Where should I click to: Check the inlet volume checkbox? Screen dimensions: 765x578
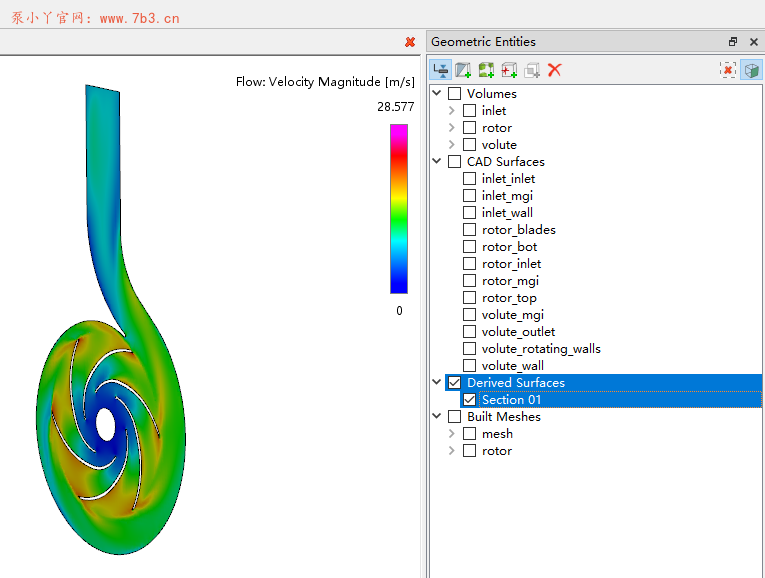pos(469,110)
